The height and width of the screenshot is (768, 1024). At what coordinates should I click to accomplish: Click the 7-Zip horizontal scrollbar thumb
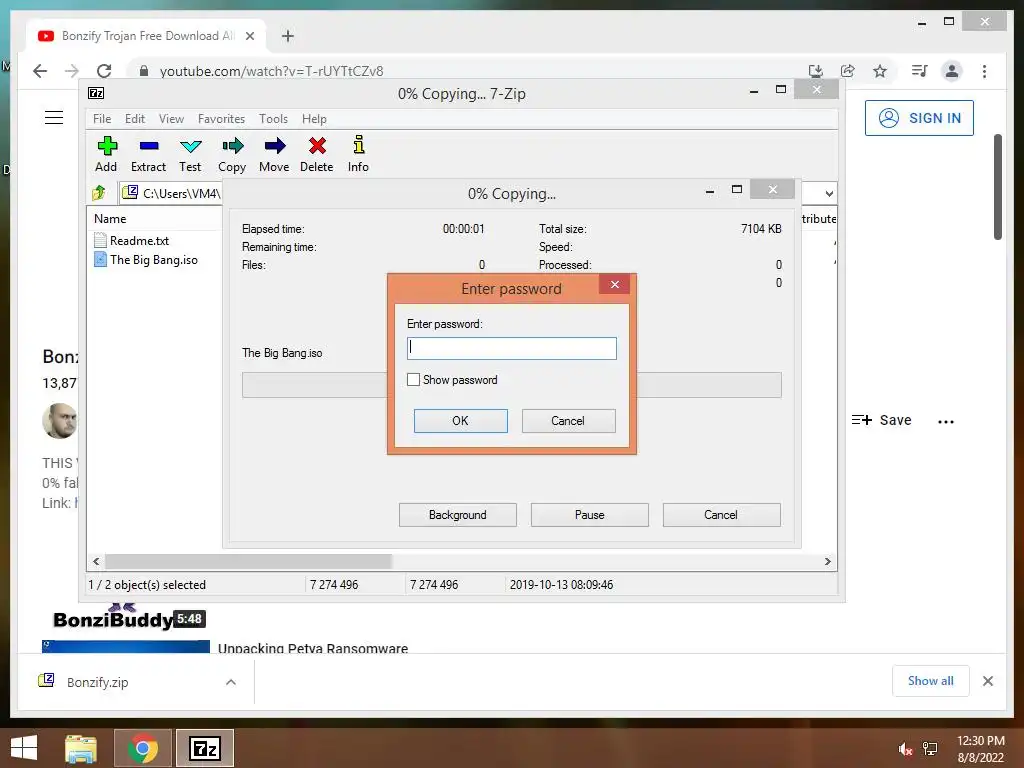tap(248, 562)
